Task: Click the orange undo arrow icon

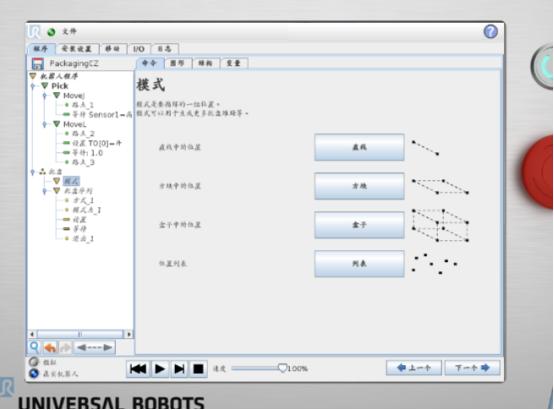Action: point(50,348)
